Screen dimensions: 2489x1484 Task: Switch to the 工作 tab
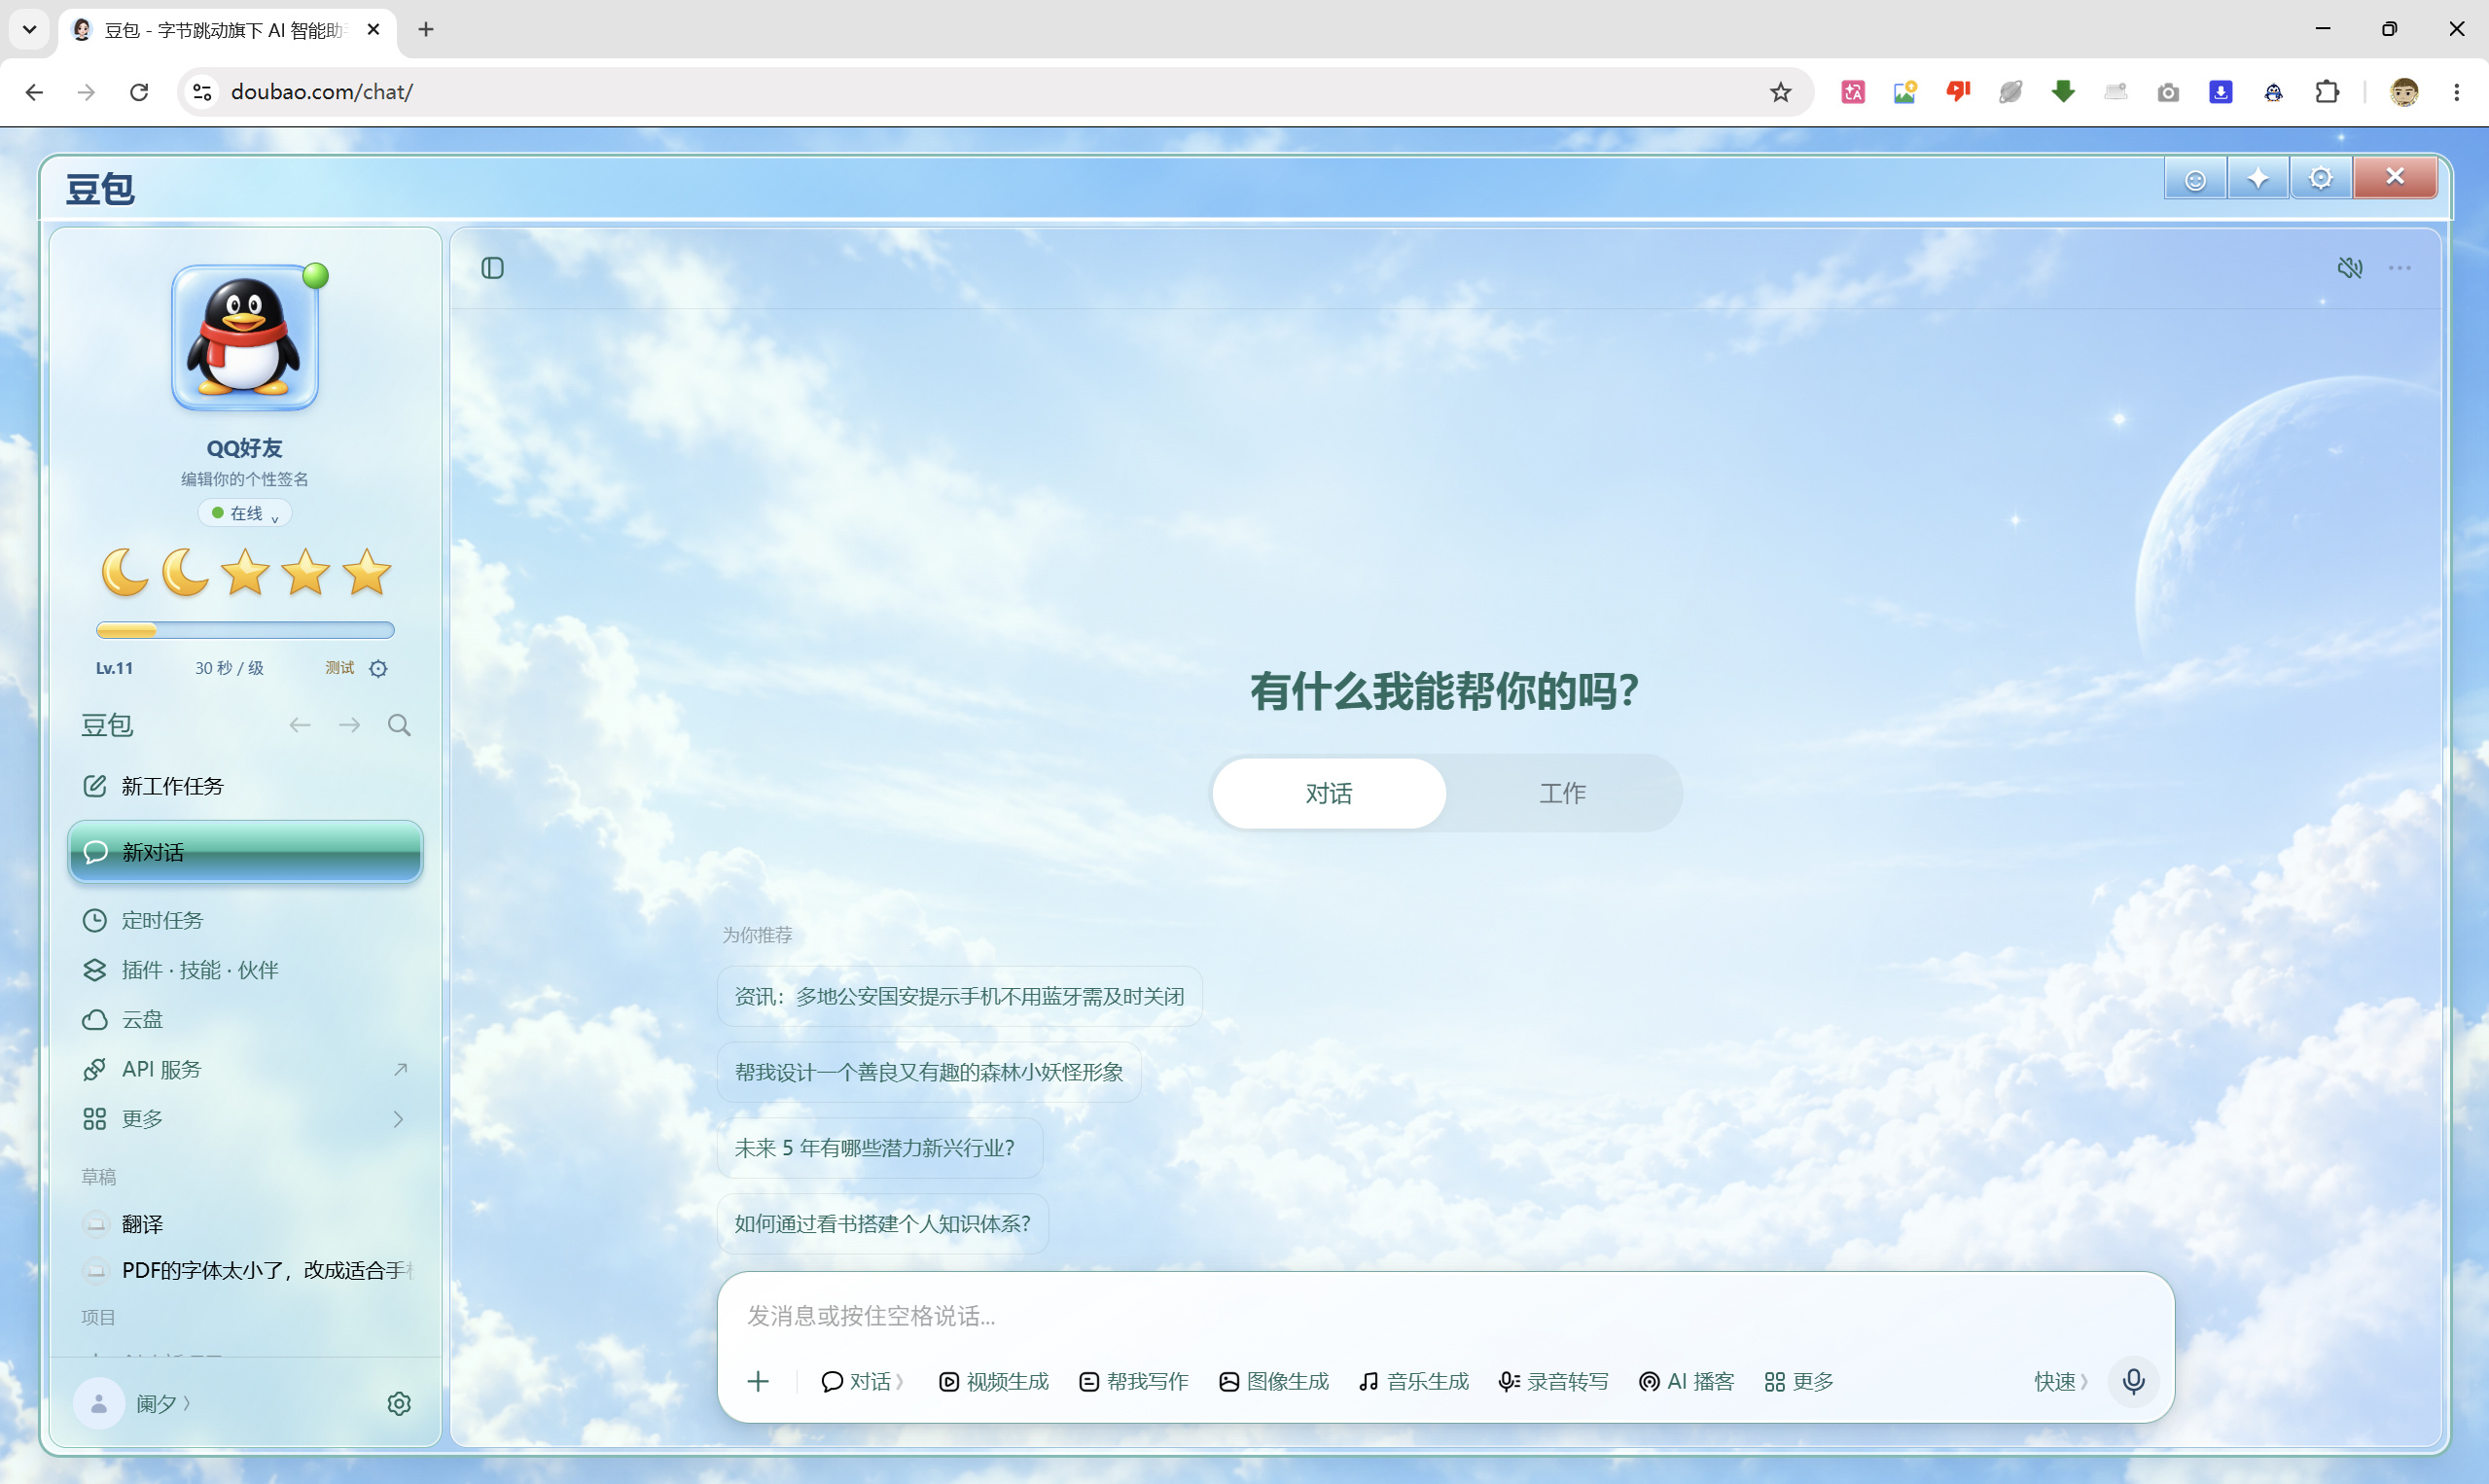click(x=1562, y=793)
